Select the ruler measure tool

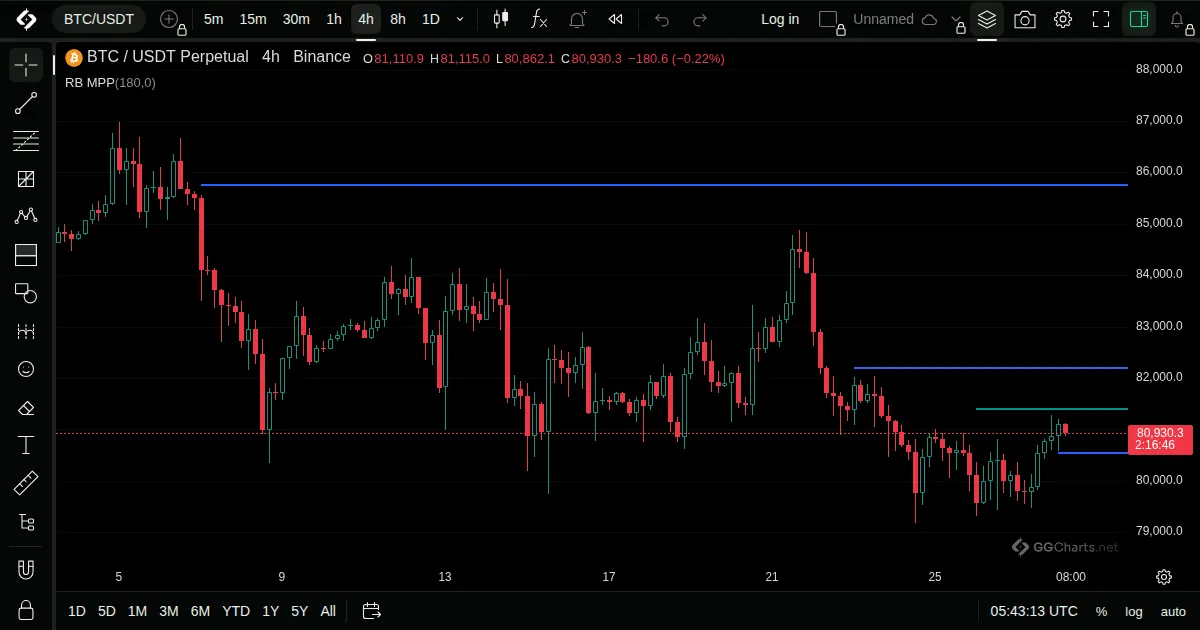tap(26, 484)
